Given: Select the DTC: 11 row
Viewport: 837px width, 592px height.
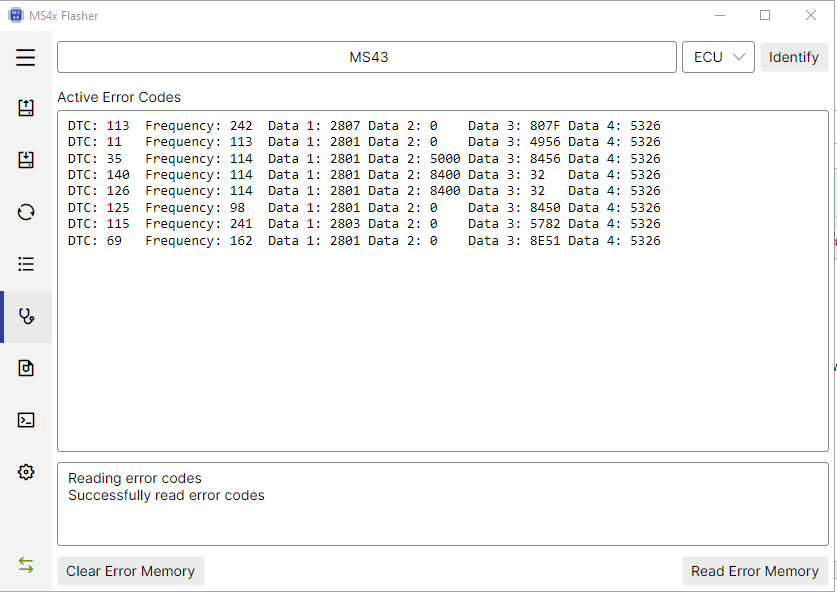Looking at the screenshot, I should click(x=364, y=142).
